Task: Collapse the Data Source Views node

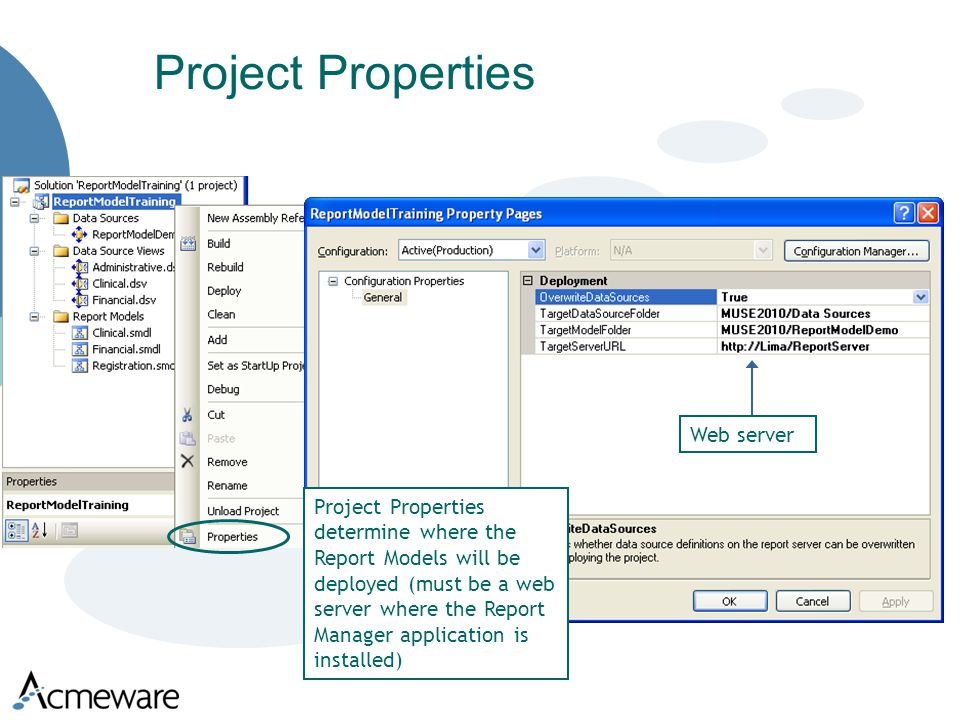Action: click(x=35, y=251)
